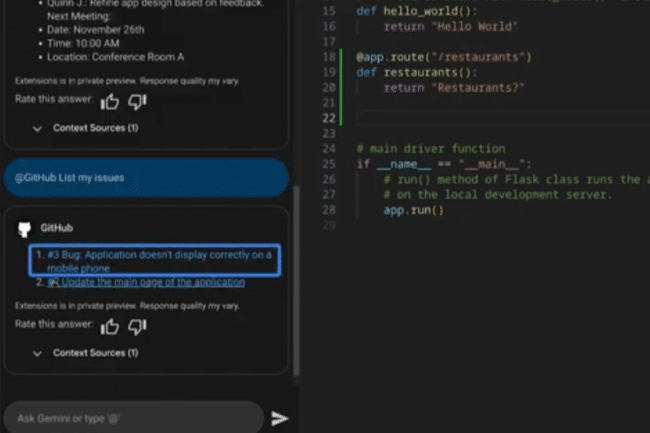Click '# main driver function' comment
The height and width of the screenshot is (433, 650).
point(431,148)
